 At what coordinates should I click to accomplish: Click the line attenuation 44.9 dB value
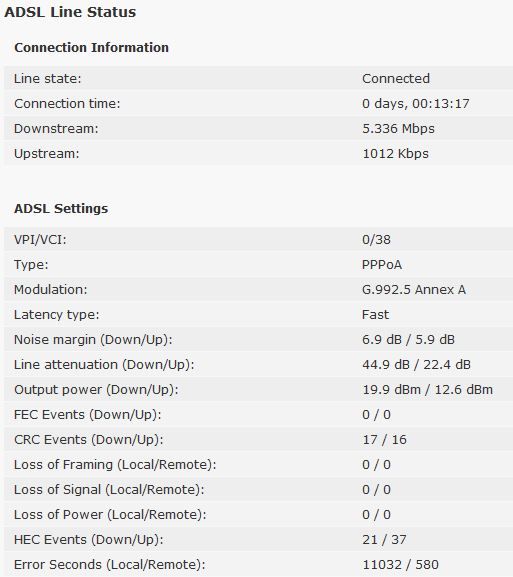(386, 365)
